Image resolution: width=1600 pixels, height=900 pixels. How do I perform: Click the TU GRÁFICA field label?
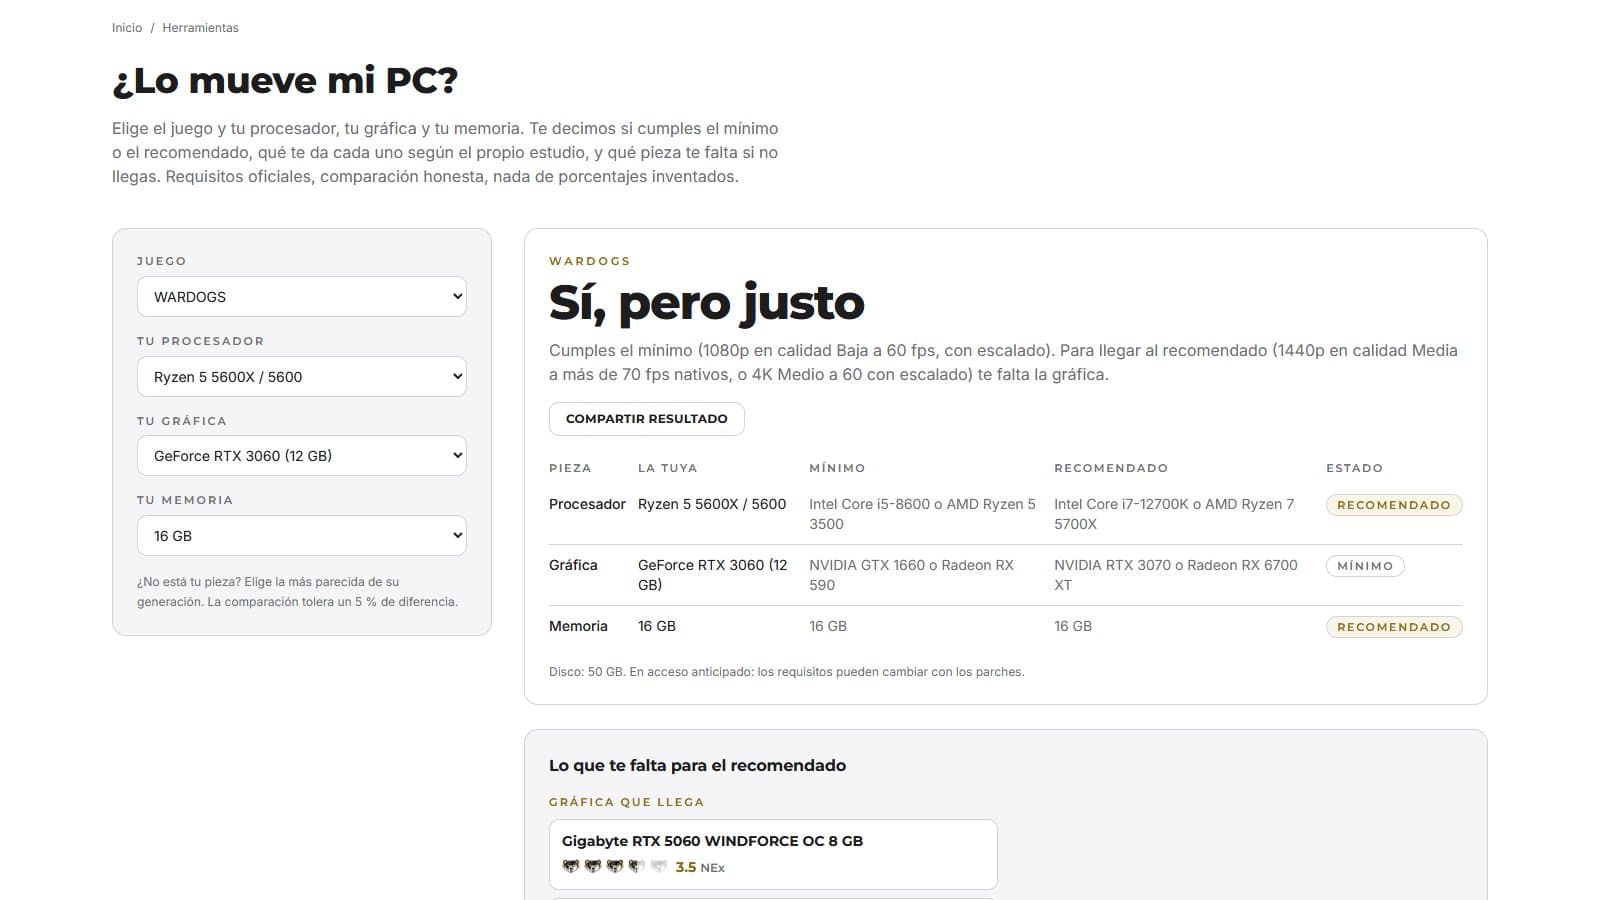(x=182, y=421)
